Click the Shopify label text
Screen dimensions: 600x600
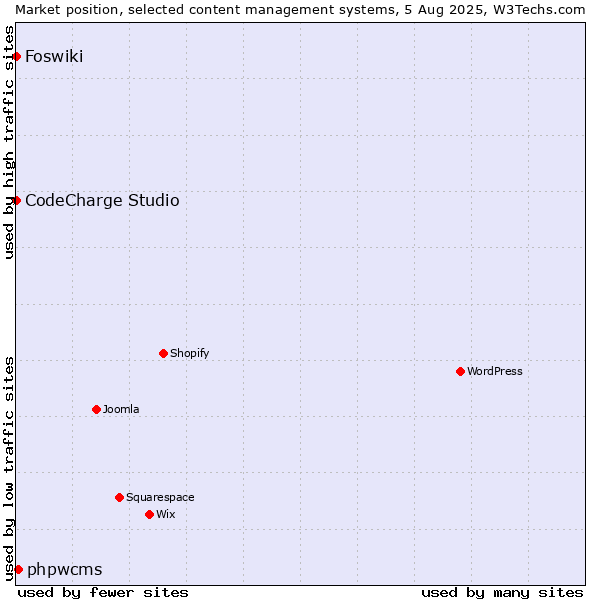click(x=189, y=353)
